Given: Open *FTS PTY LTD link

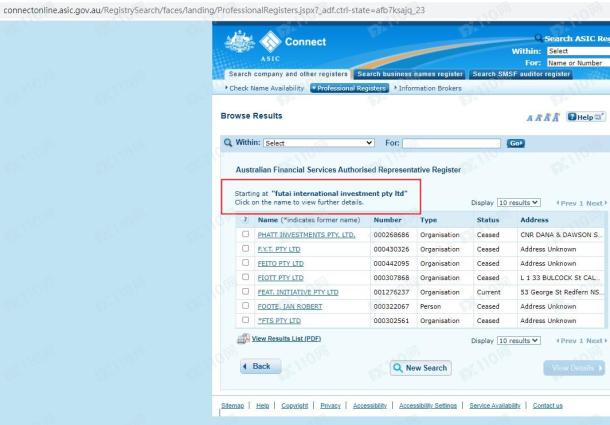Looking at the screenshot, I should [279, 321].
